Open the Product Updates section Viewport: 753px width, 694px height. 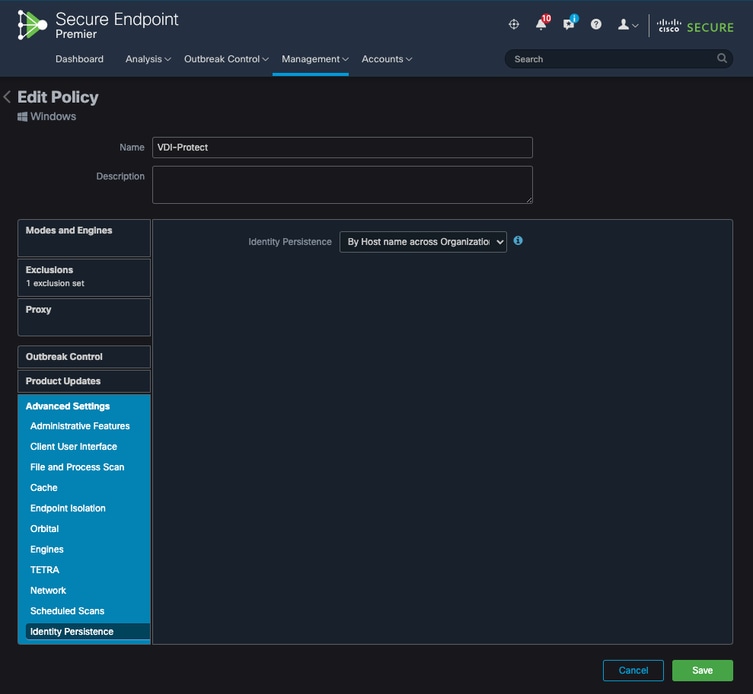click(x=84, y=381)
